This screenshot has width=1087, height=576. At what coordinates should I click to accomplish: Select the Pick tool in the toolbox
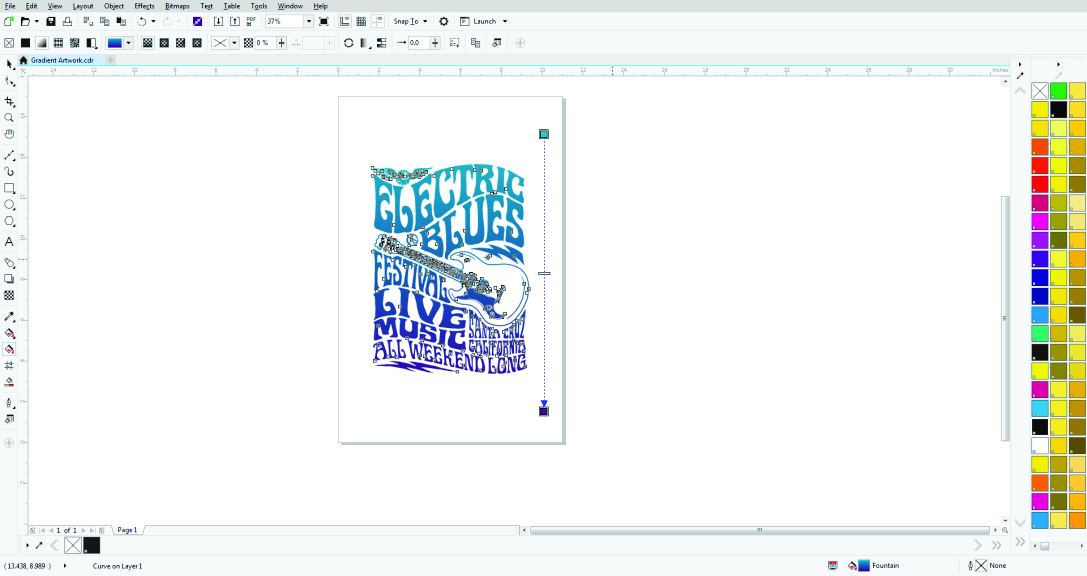tap(9, 64)
